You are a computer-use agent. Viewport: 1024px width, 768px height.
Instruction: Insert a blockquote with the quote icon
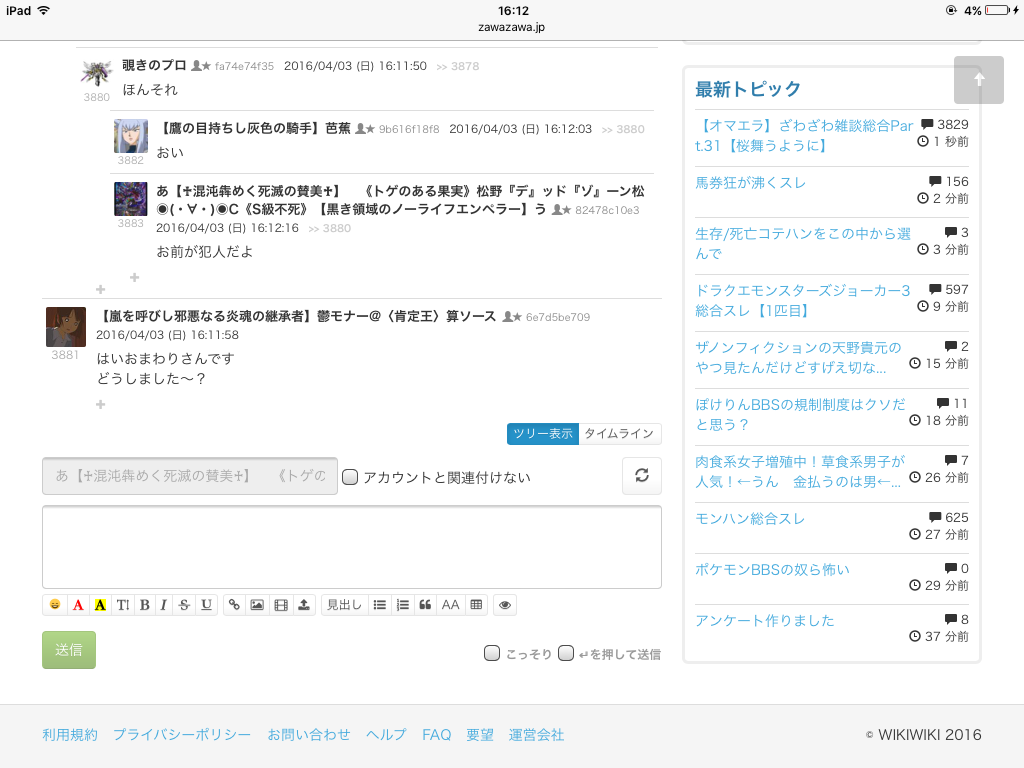425,605
